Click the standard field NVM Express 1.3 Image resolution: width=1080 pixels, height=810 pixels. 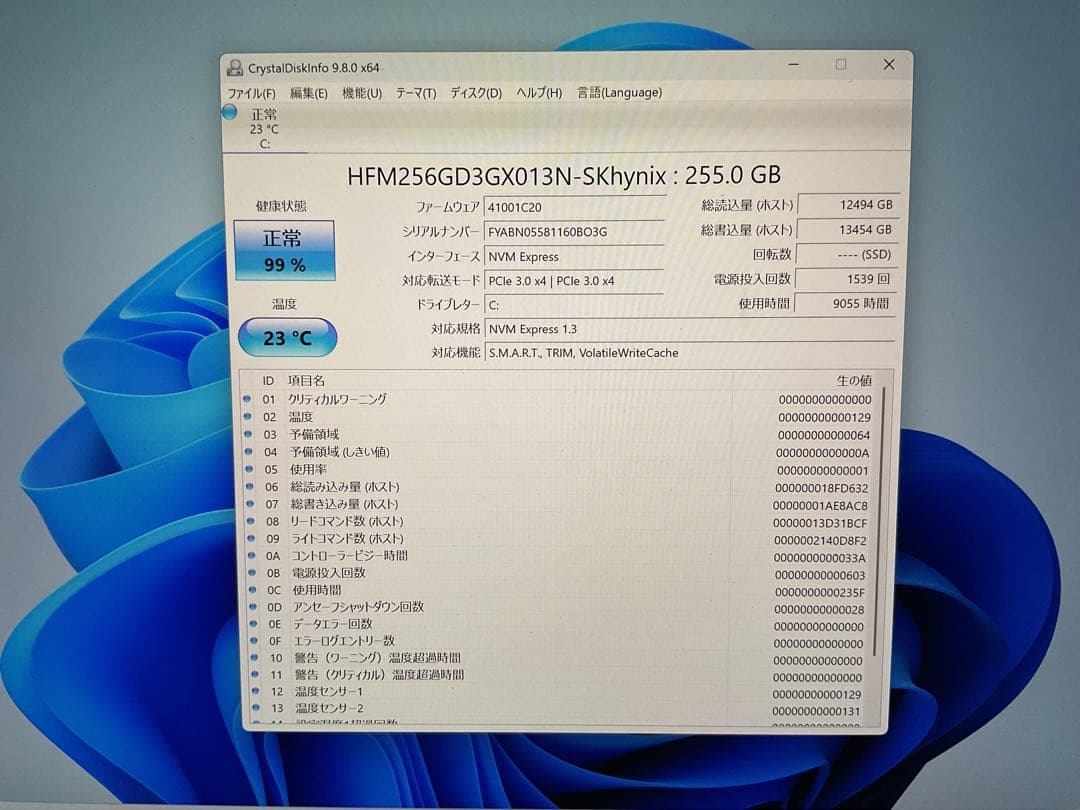coord(689,329)
